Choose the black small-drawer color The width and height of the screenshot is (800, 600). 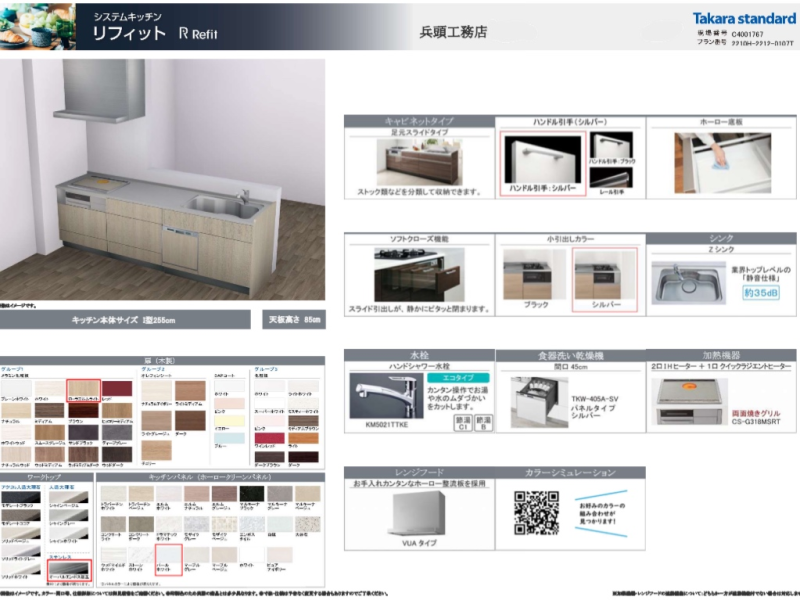click(534, 279)
